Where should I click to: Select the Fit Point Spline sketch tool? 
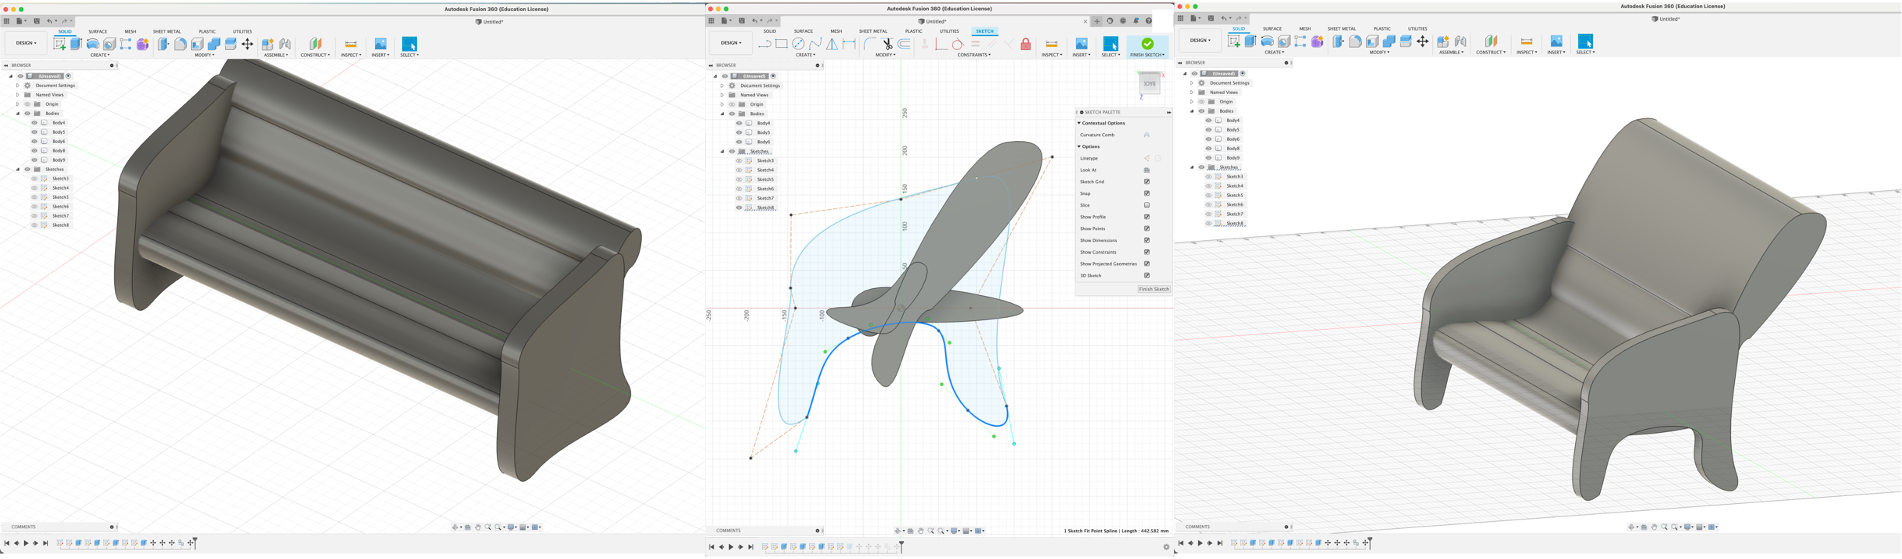coord(815,44)
